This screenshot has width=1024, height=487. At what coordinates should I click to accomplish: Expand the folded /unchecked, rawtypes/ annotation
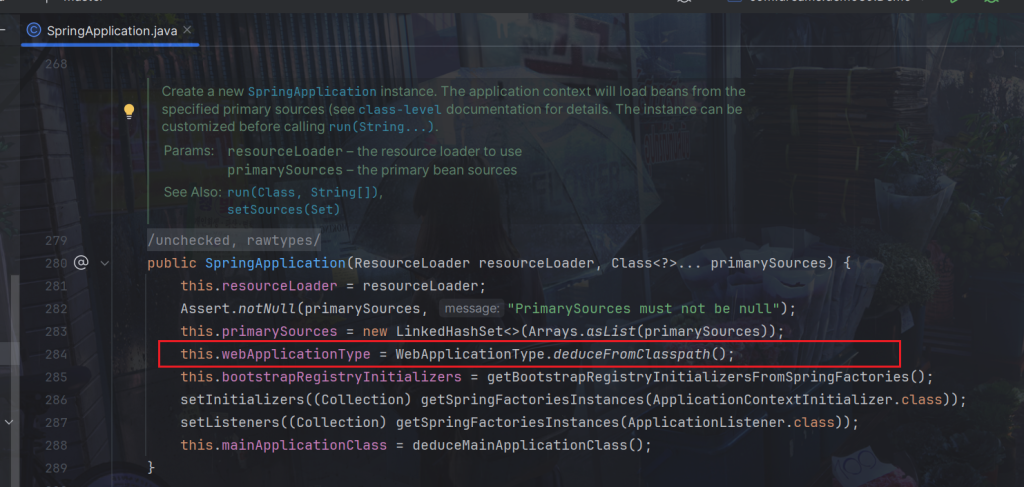click(x=234, y=241)
